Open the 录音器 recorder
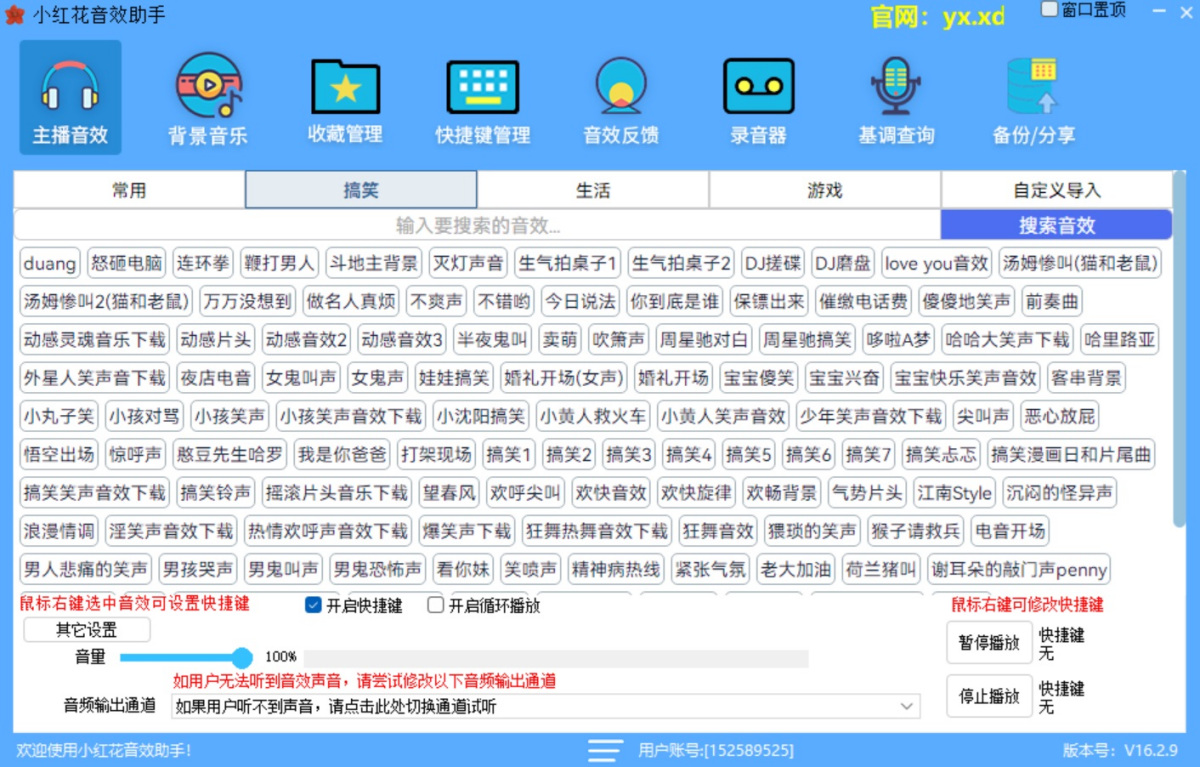1200x767 pixels. point(758,97)
